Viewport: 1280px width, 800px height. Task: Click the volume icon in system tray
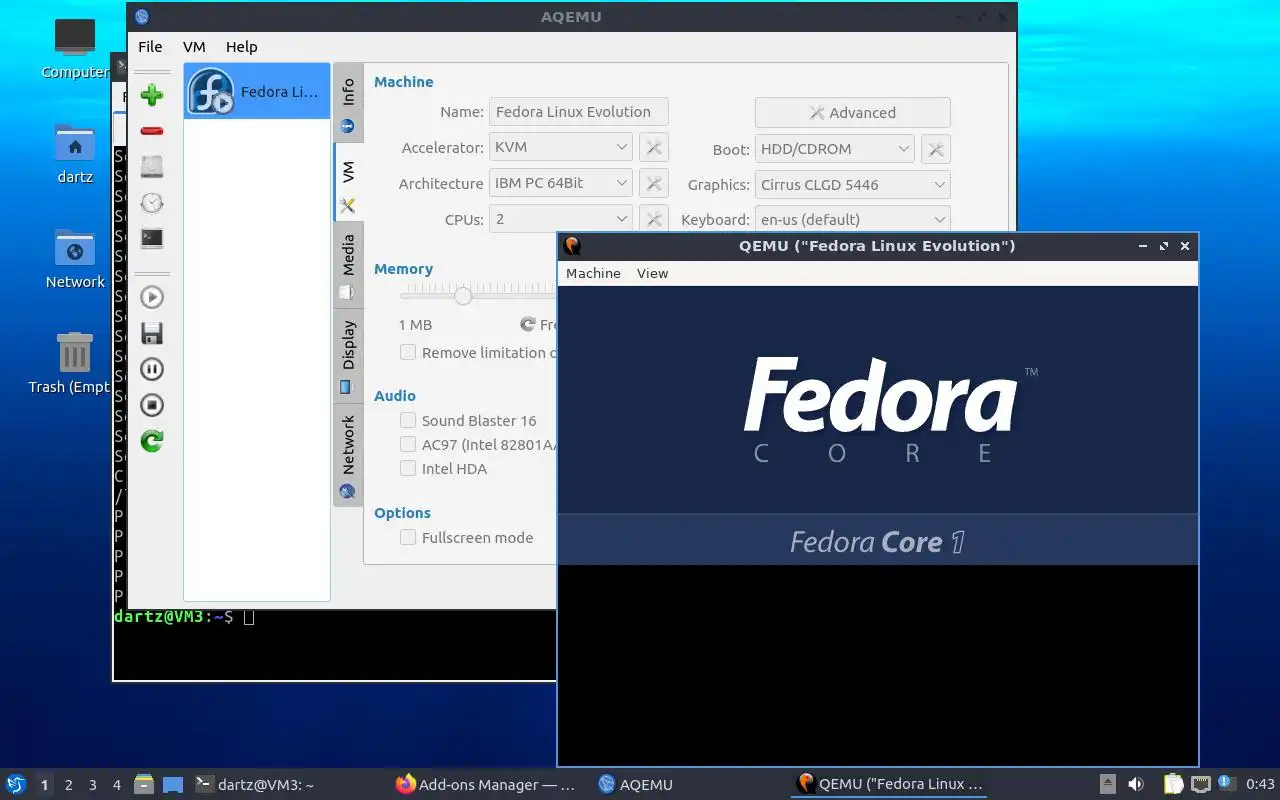click(x=1136, y=785)
